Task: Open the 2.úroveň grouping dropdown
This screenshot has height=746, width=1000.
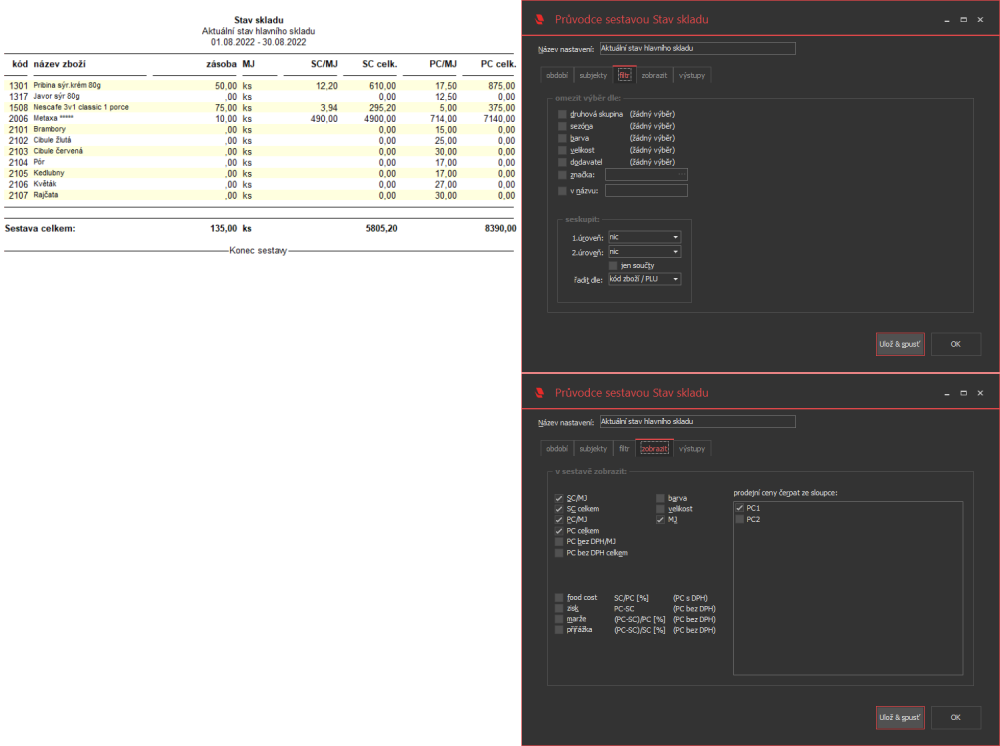Action: click(644, 252)
